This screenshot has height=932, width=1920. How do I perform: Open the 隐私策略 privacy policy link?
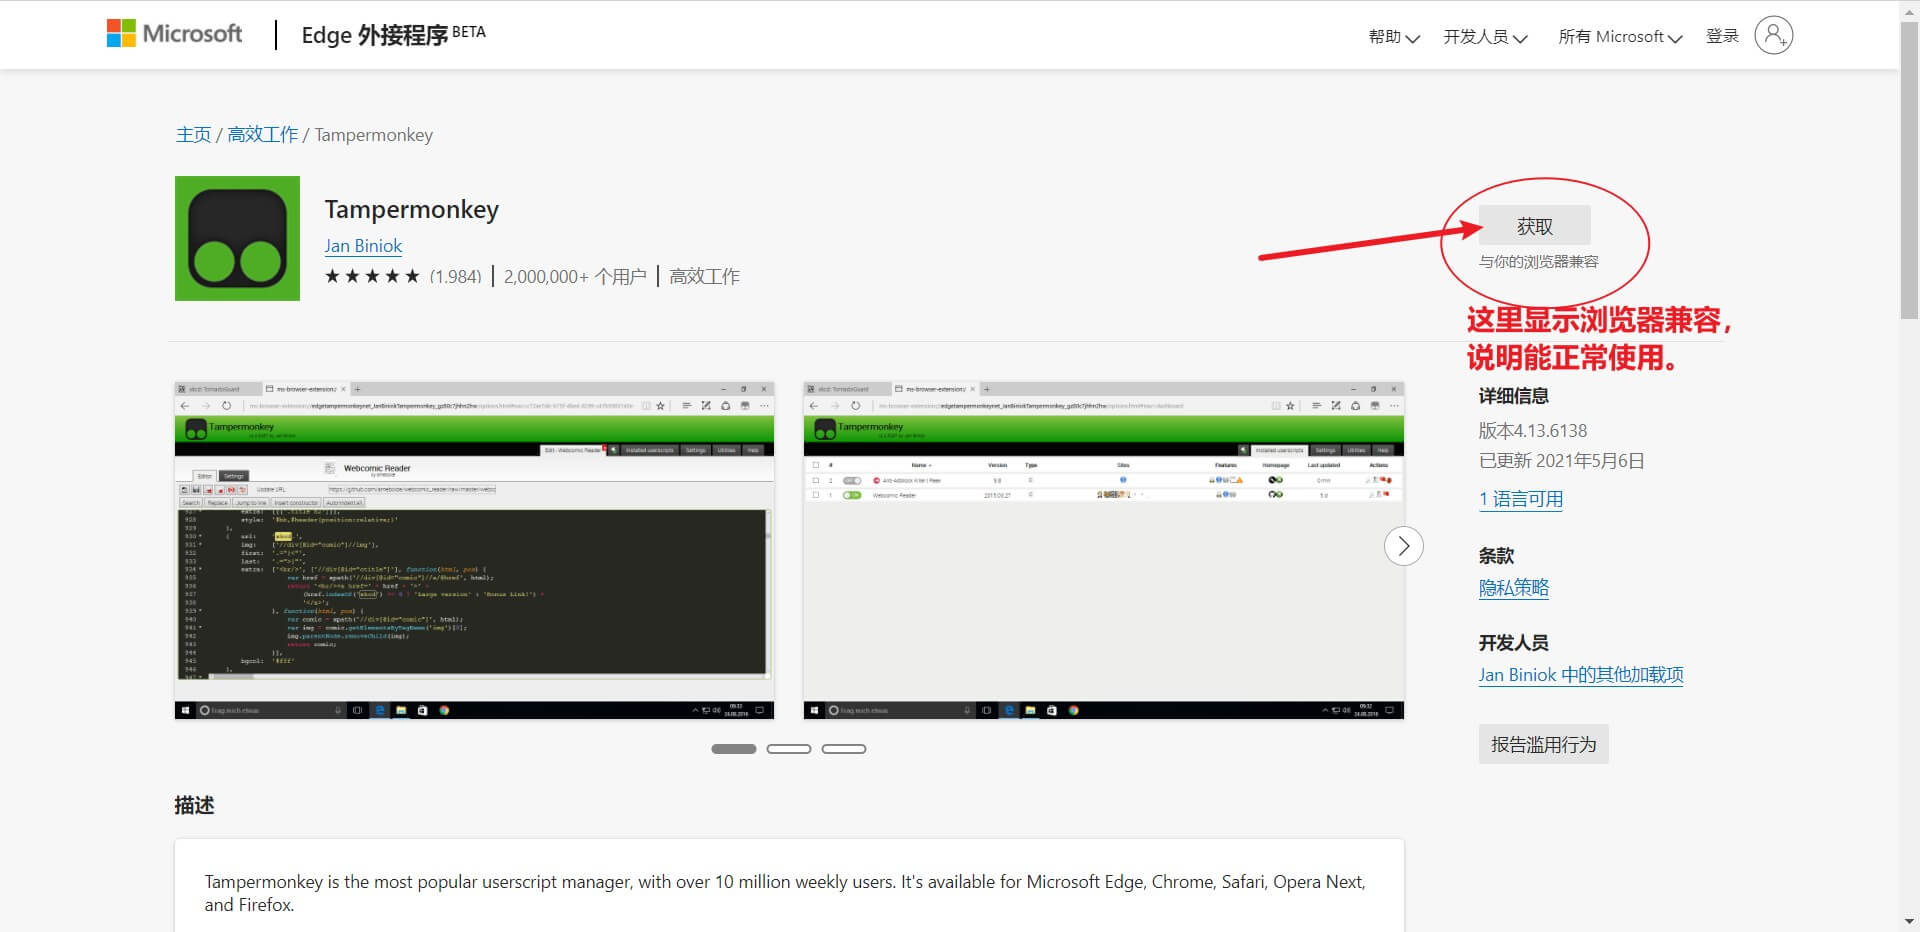point(1513,588)
